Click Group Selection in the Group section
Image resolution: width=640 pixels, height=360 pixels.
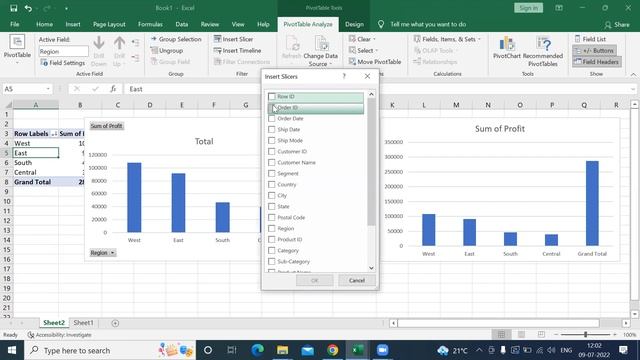click(176, 39)
